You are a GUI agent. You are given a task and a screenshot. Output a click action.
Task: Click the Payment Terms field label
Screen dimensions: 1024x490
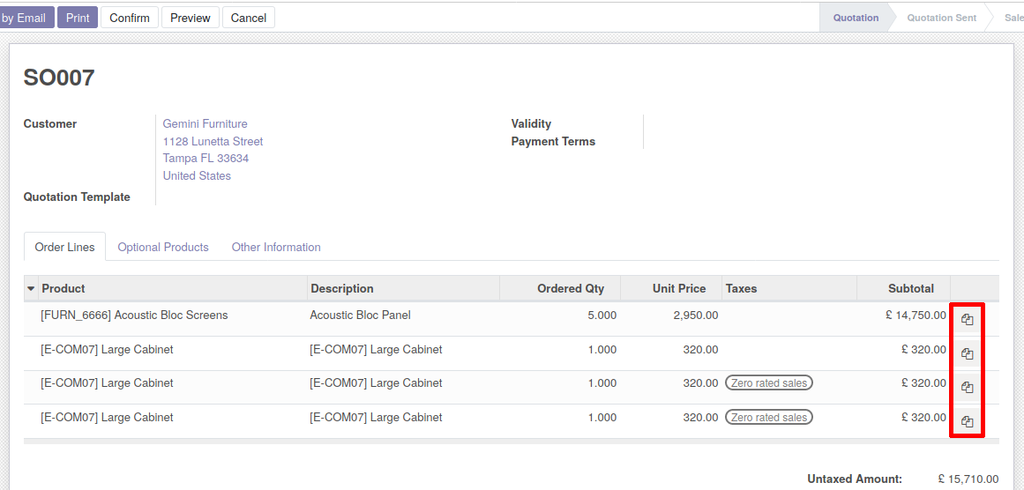pos(553,141)
